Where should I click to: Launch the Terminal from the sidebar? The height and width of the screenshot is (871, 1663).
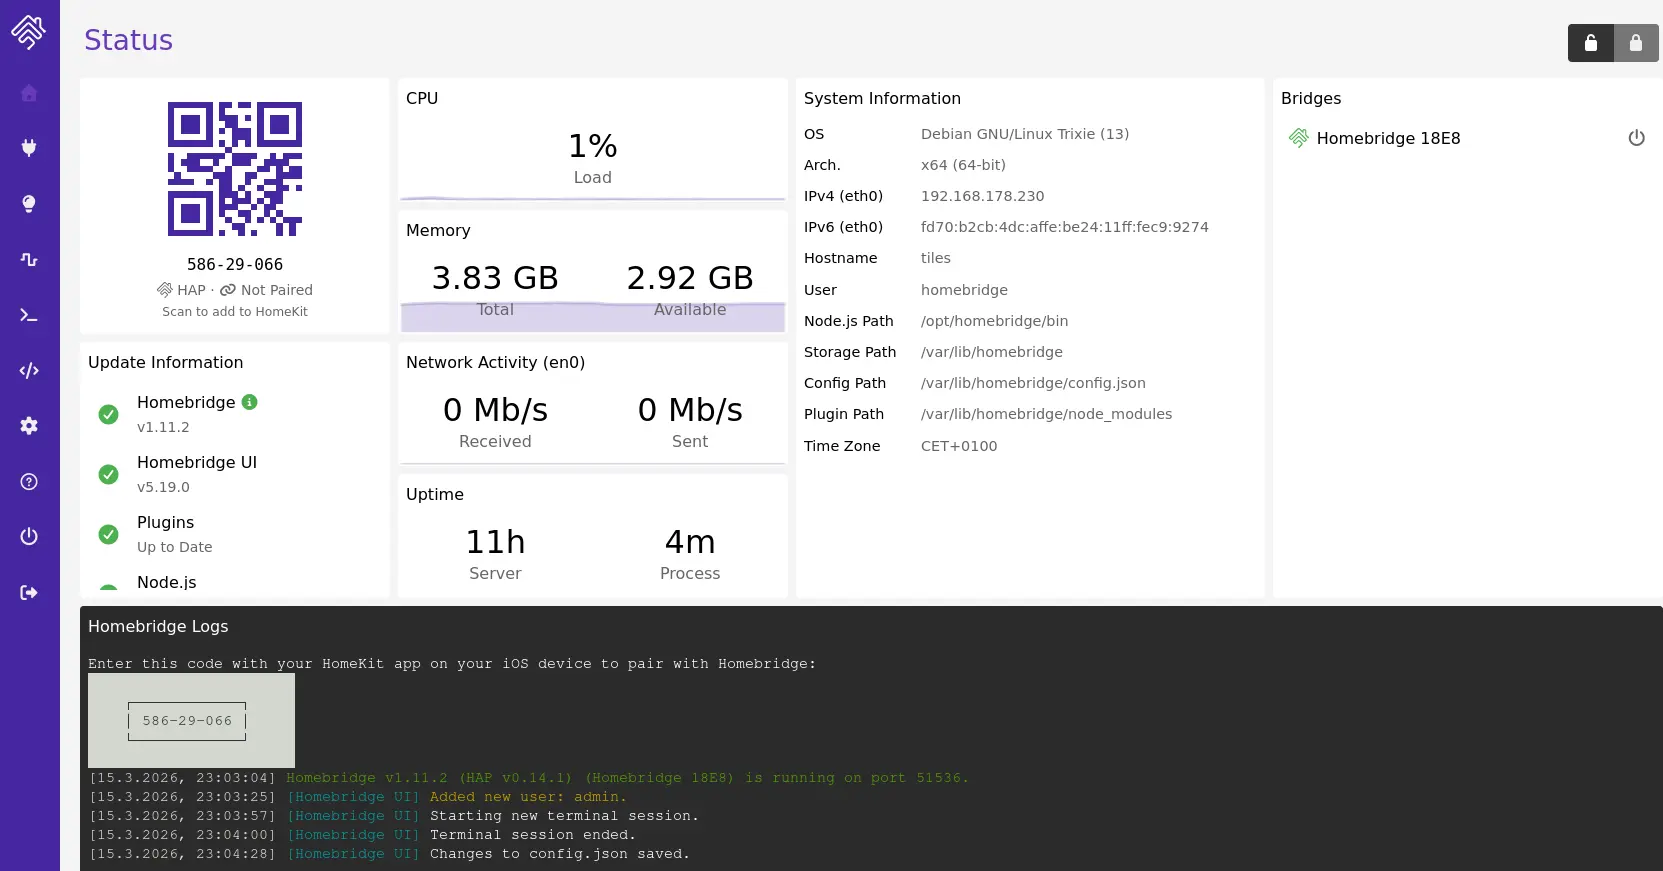29,315
